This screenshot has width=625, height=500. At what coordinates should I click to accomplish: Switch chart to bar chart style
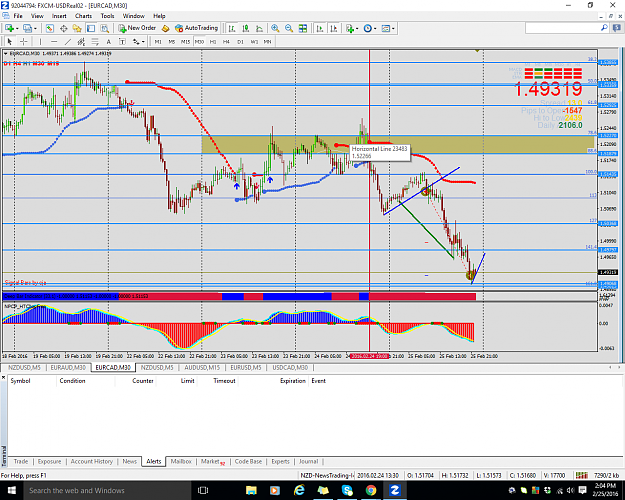pyautogui.click(x=232, y=28)
